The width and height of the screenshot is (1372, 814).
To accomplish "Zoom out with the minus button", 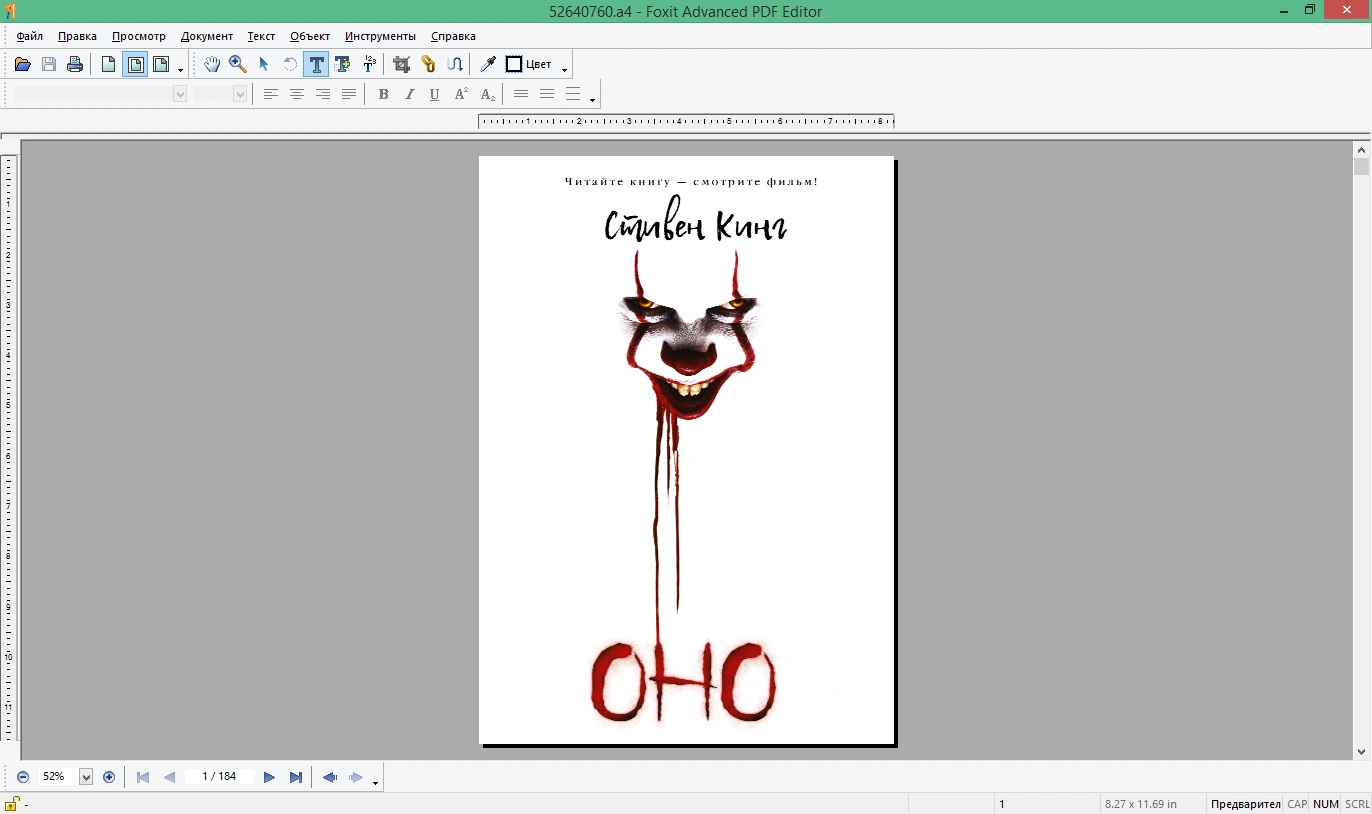I will 23,777.
